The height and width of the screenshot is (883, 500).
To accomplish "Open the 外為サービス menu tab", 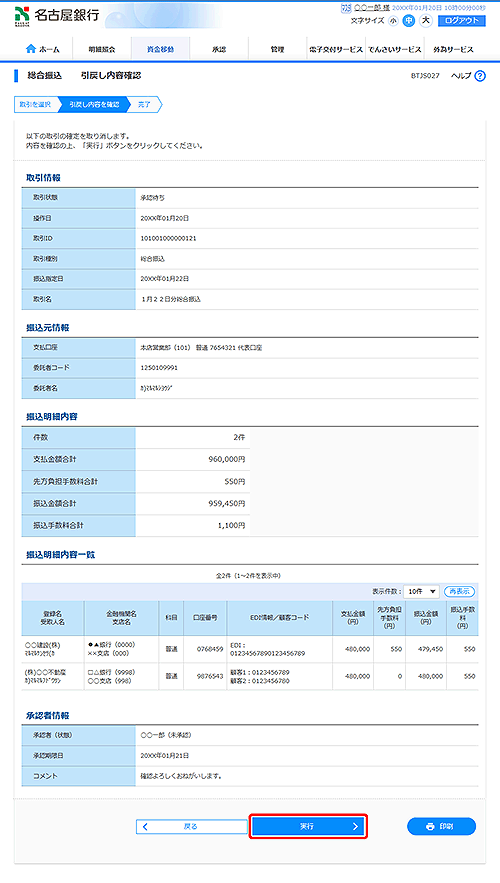I will click(x=453, y=49).
